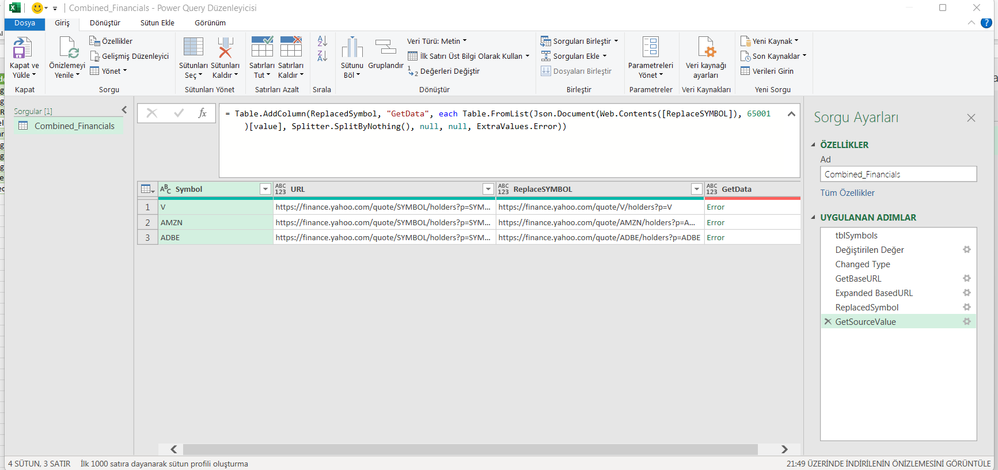Click Verileri Girin

[x=767, y=71]
